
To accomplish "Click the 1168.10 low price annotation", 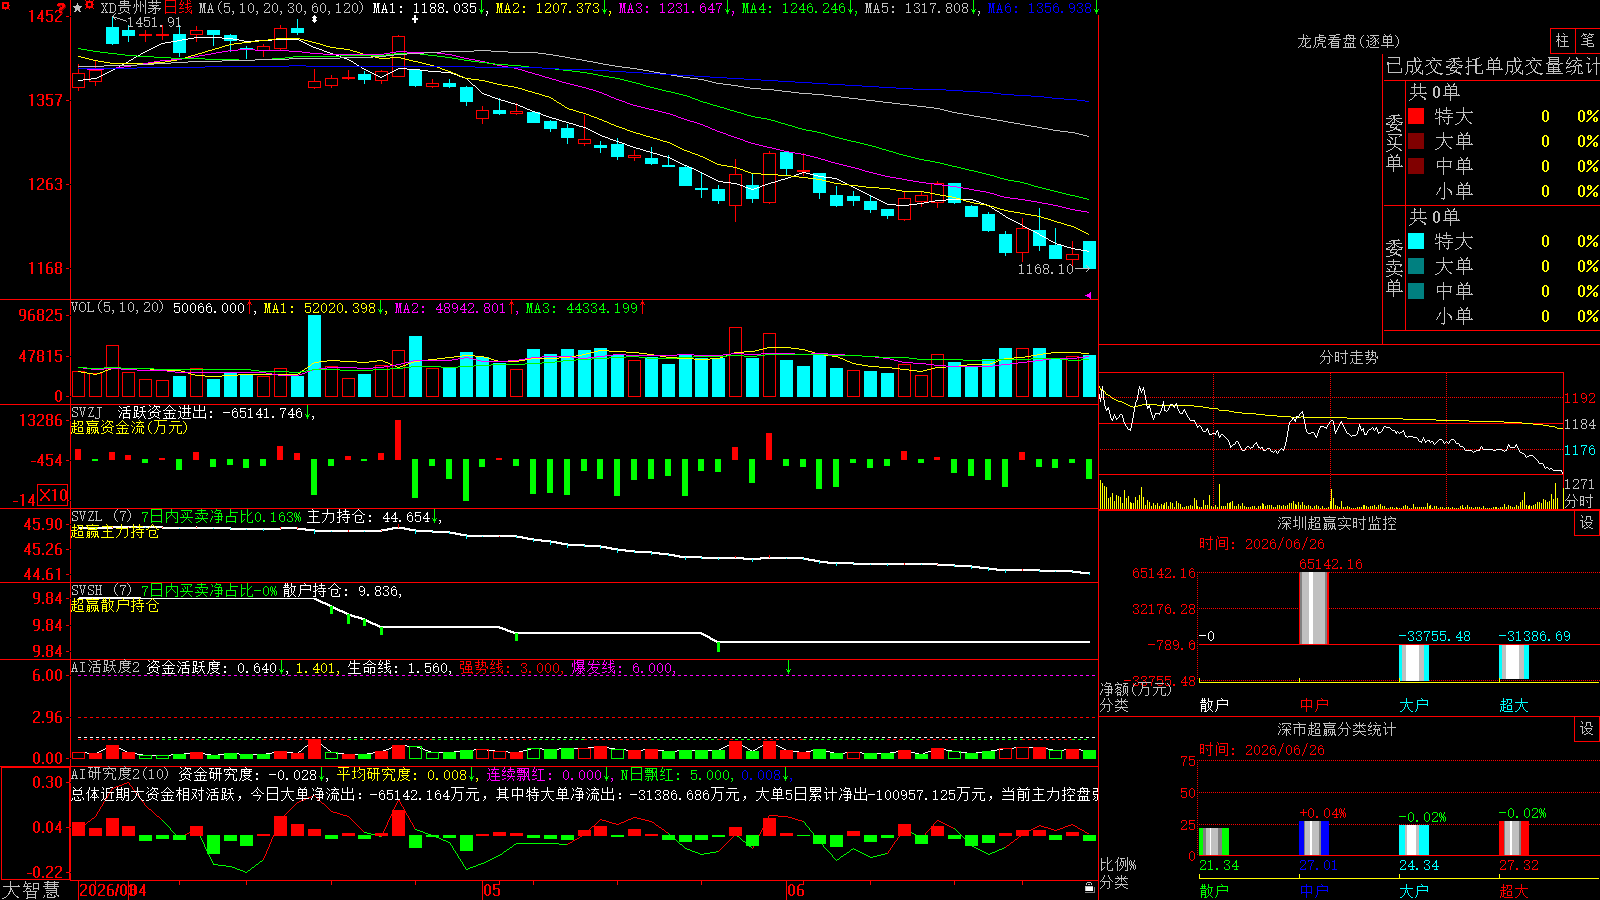I will (1045, 269).
